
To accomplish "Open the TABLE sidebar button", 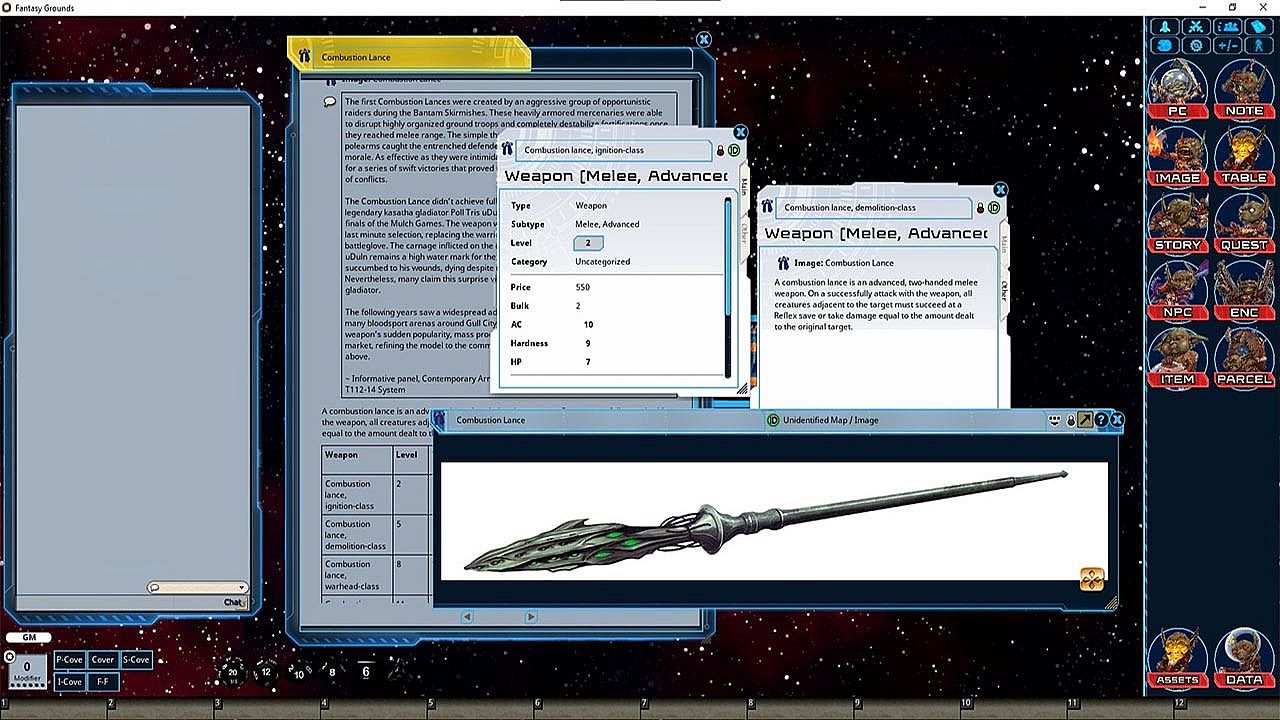I will pyautogui.click(x=1244, y=156).
